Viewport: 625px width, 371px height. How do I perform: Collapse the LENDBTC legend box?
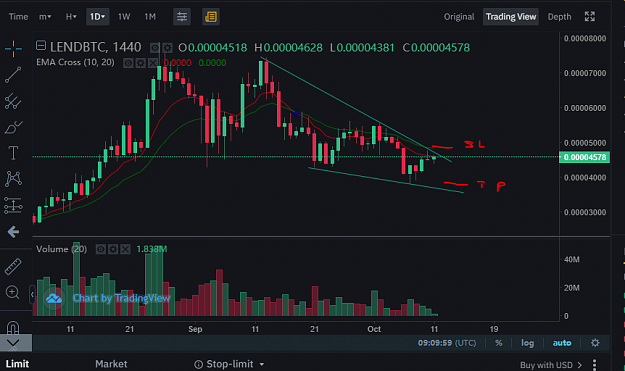click(41, 46)
